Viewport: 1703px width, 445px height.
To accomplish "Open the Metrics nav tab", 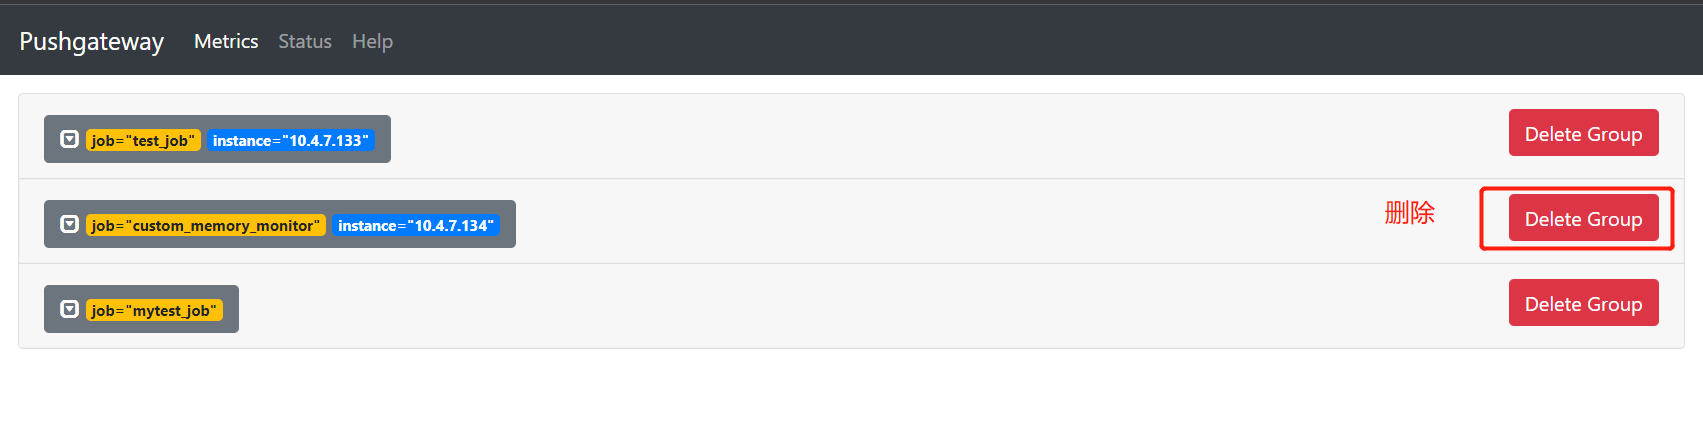I will tap(226, 41).
